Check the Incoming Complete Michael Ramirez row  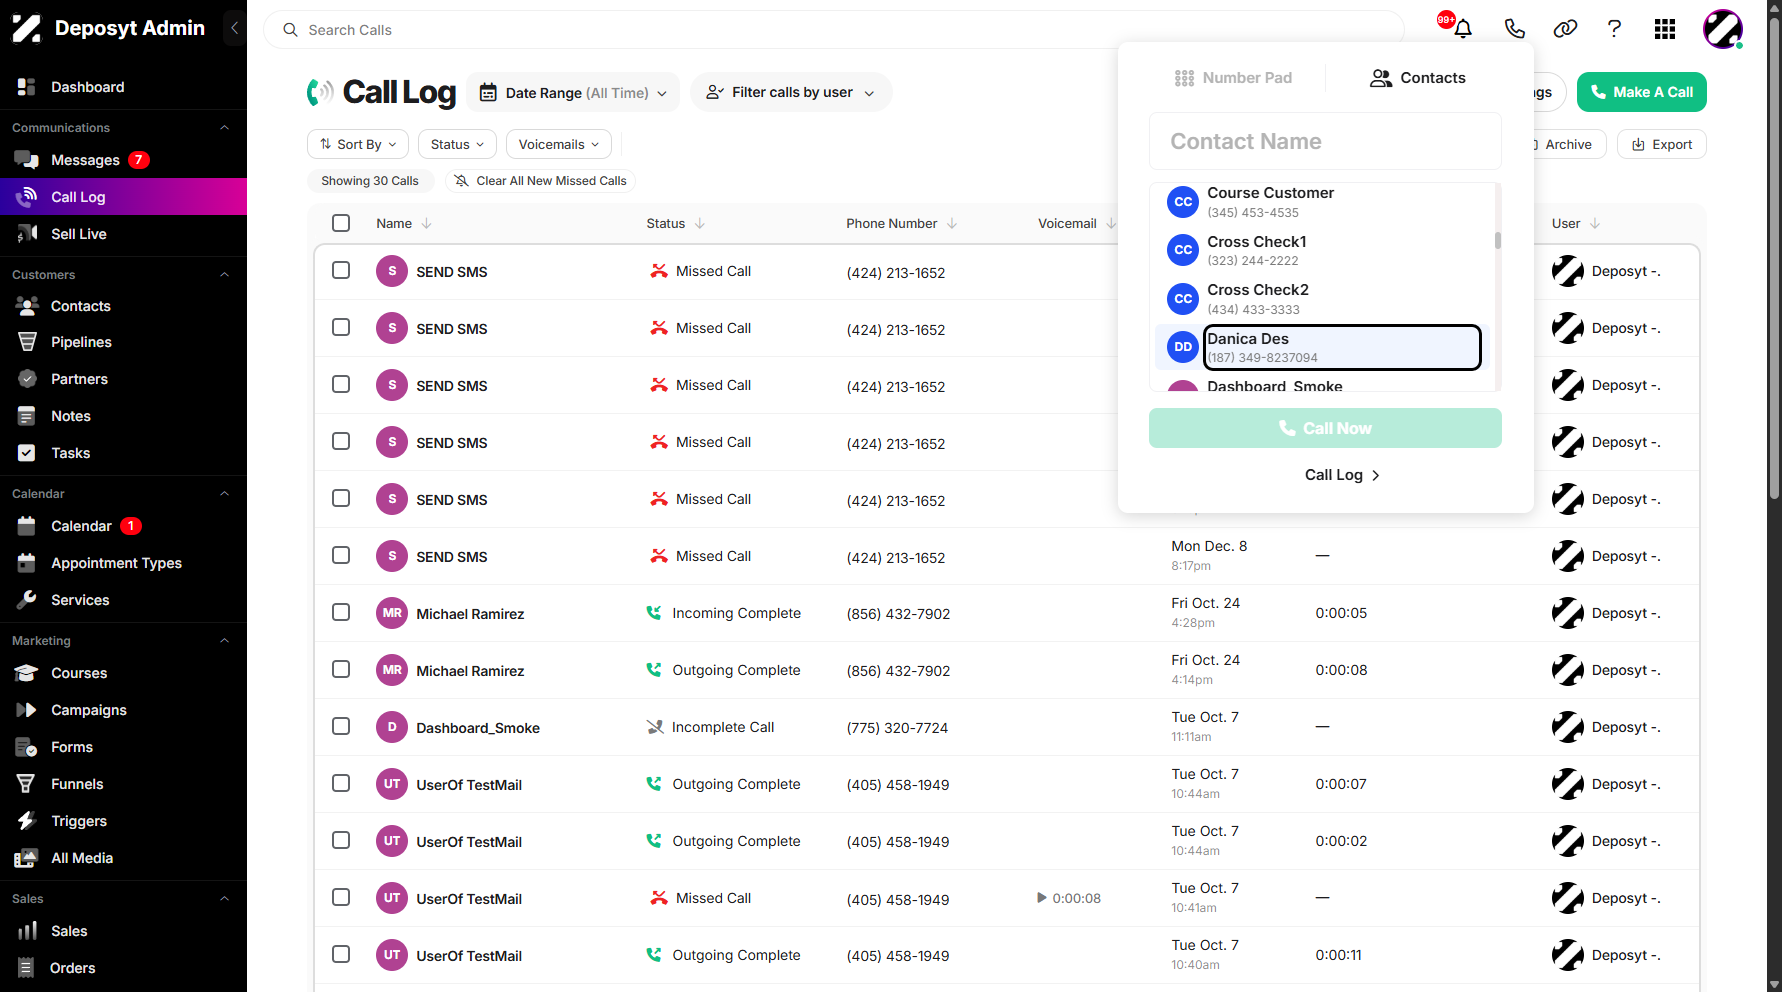tap(341, 612)
